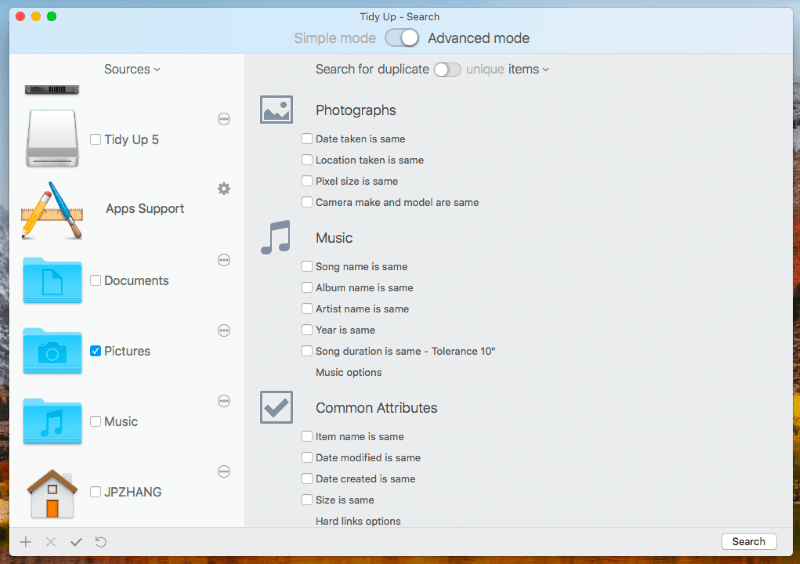Enable Song name is same

click(x=307, y=266)
